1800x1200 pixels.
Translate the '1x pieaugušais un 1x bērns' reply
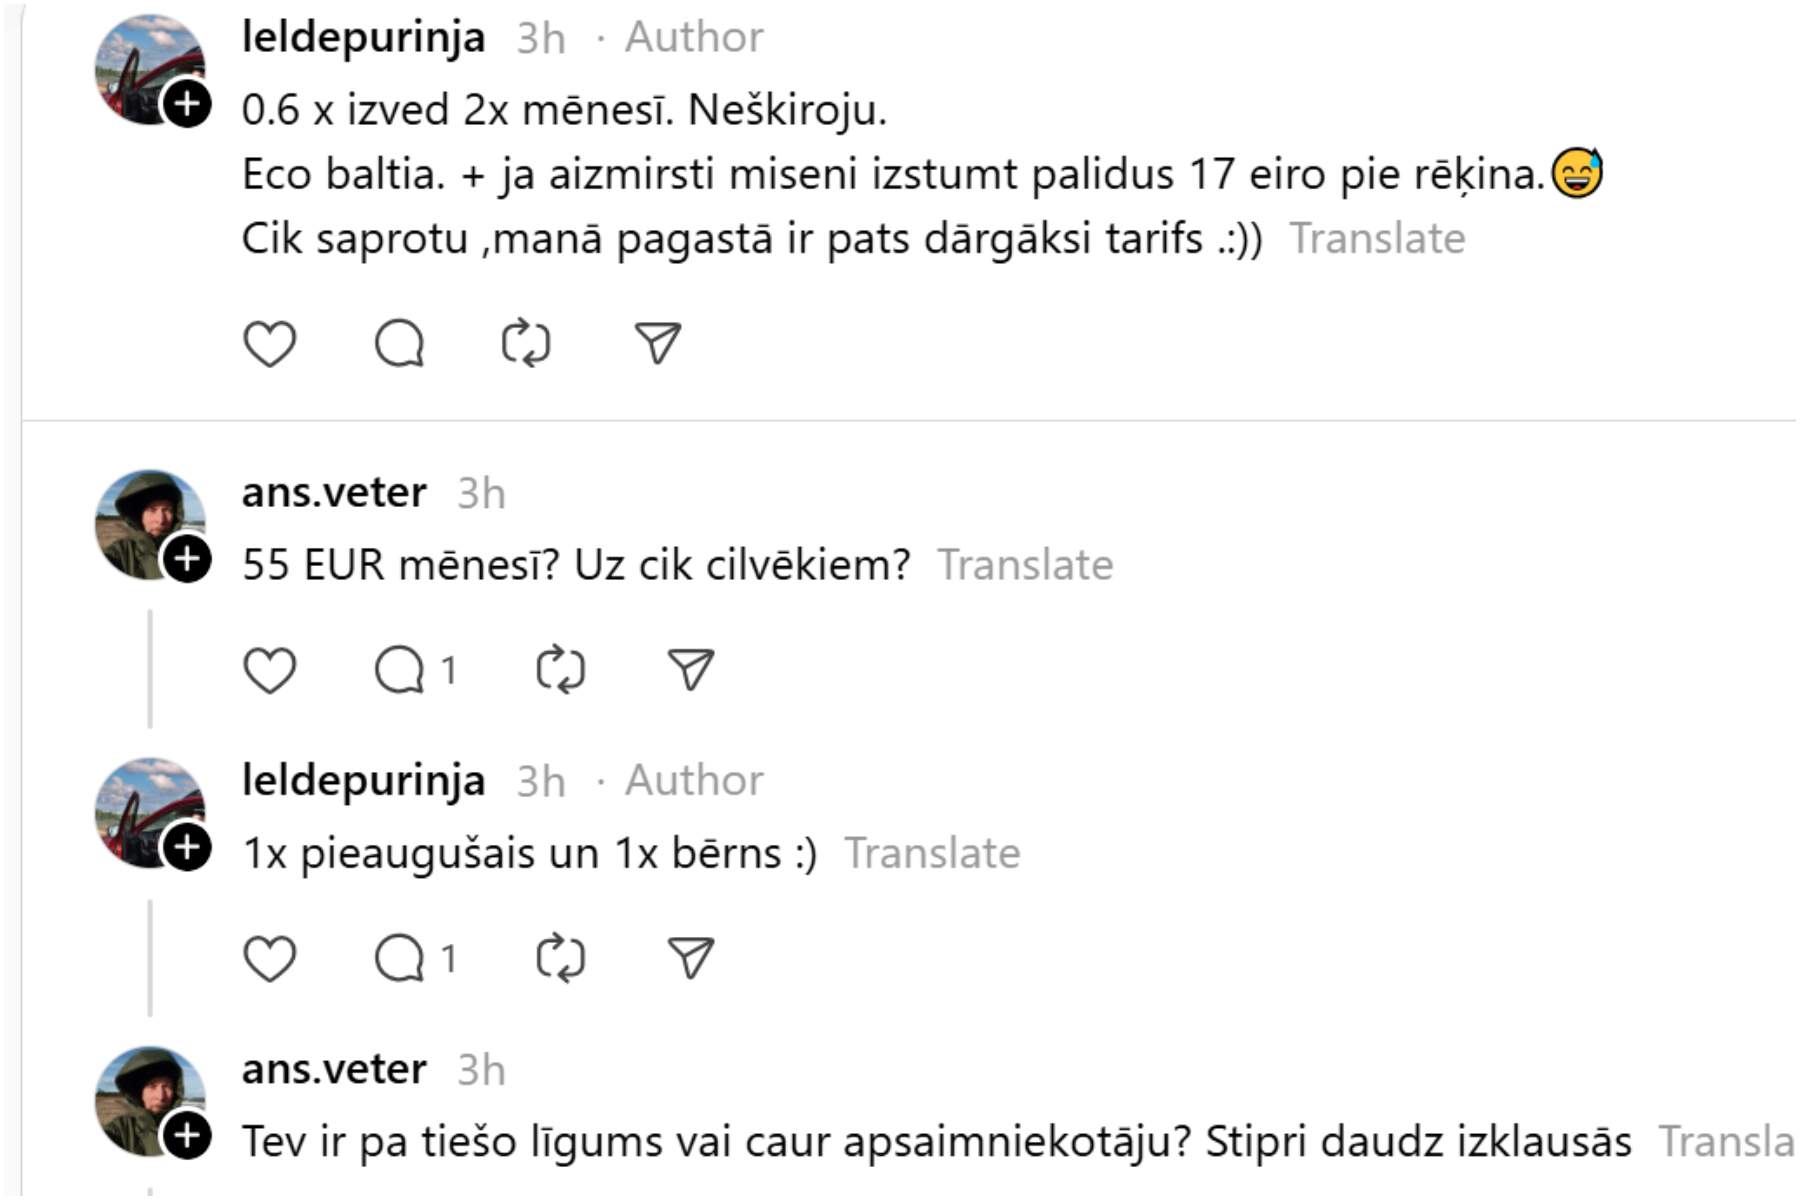(x=932, y=853)
